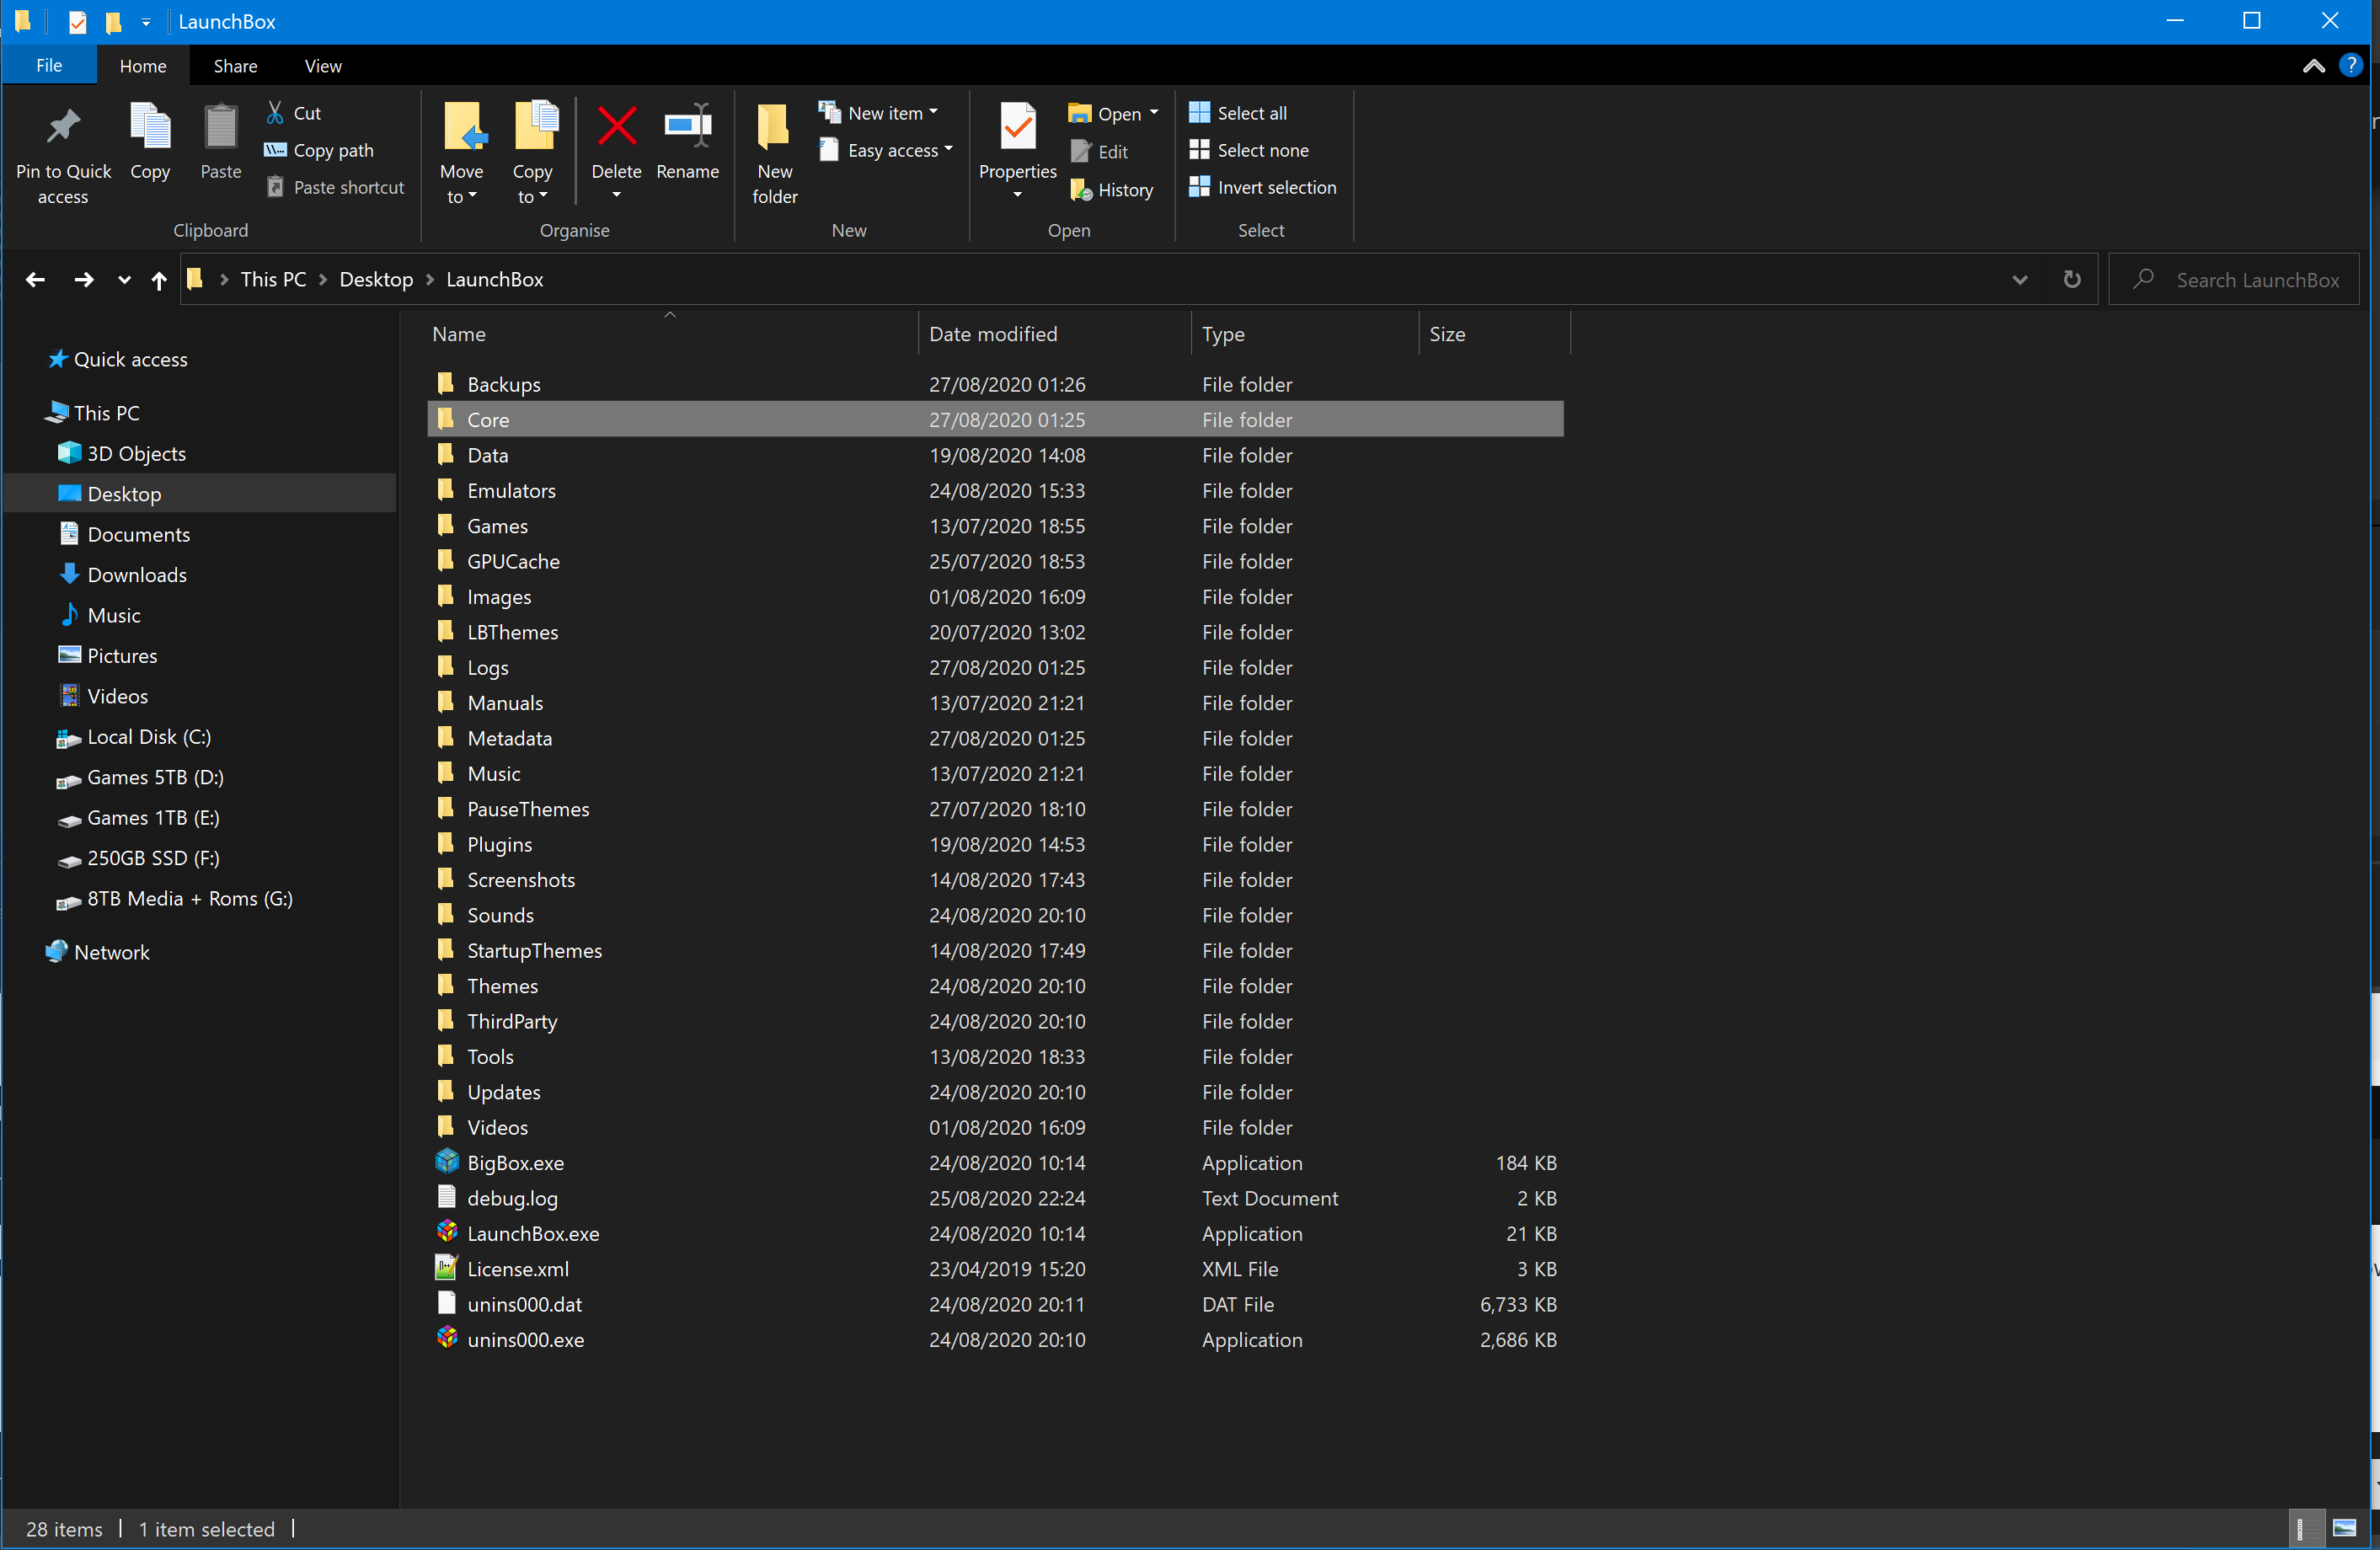This screenshot has height=1550, width=2380.
Task: Select the ThirdParty folder
Action: click(995, 1021)
